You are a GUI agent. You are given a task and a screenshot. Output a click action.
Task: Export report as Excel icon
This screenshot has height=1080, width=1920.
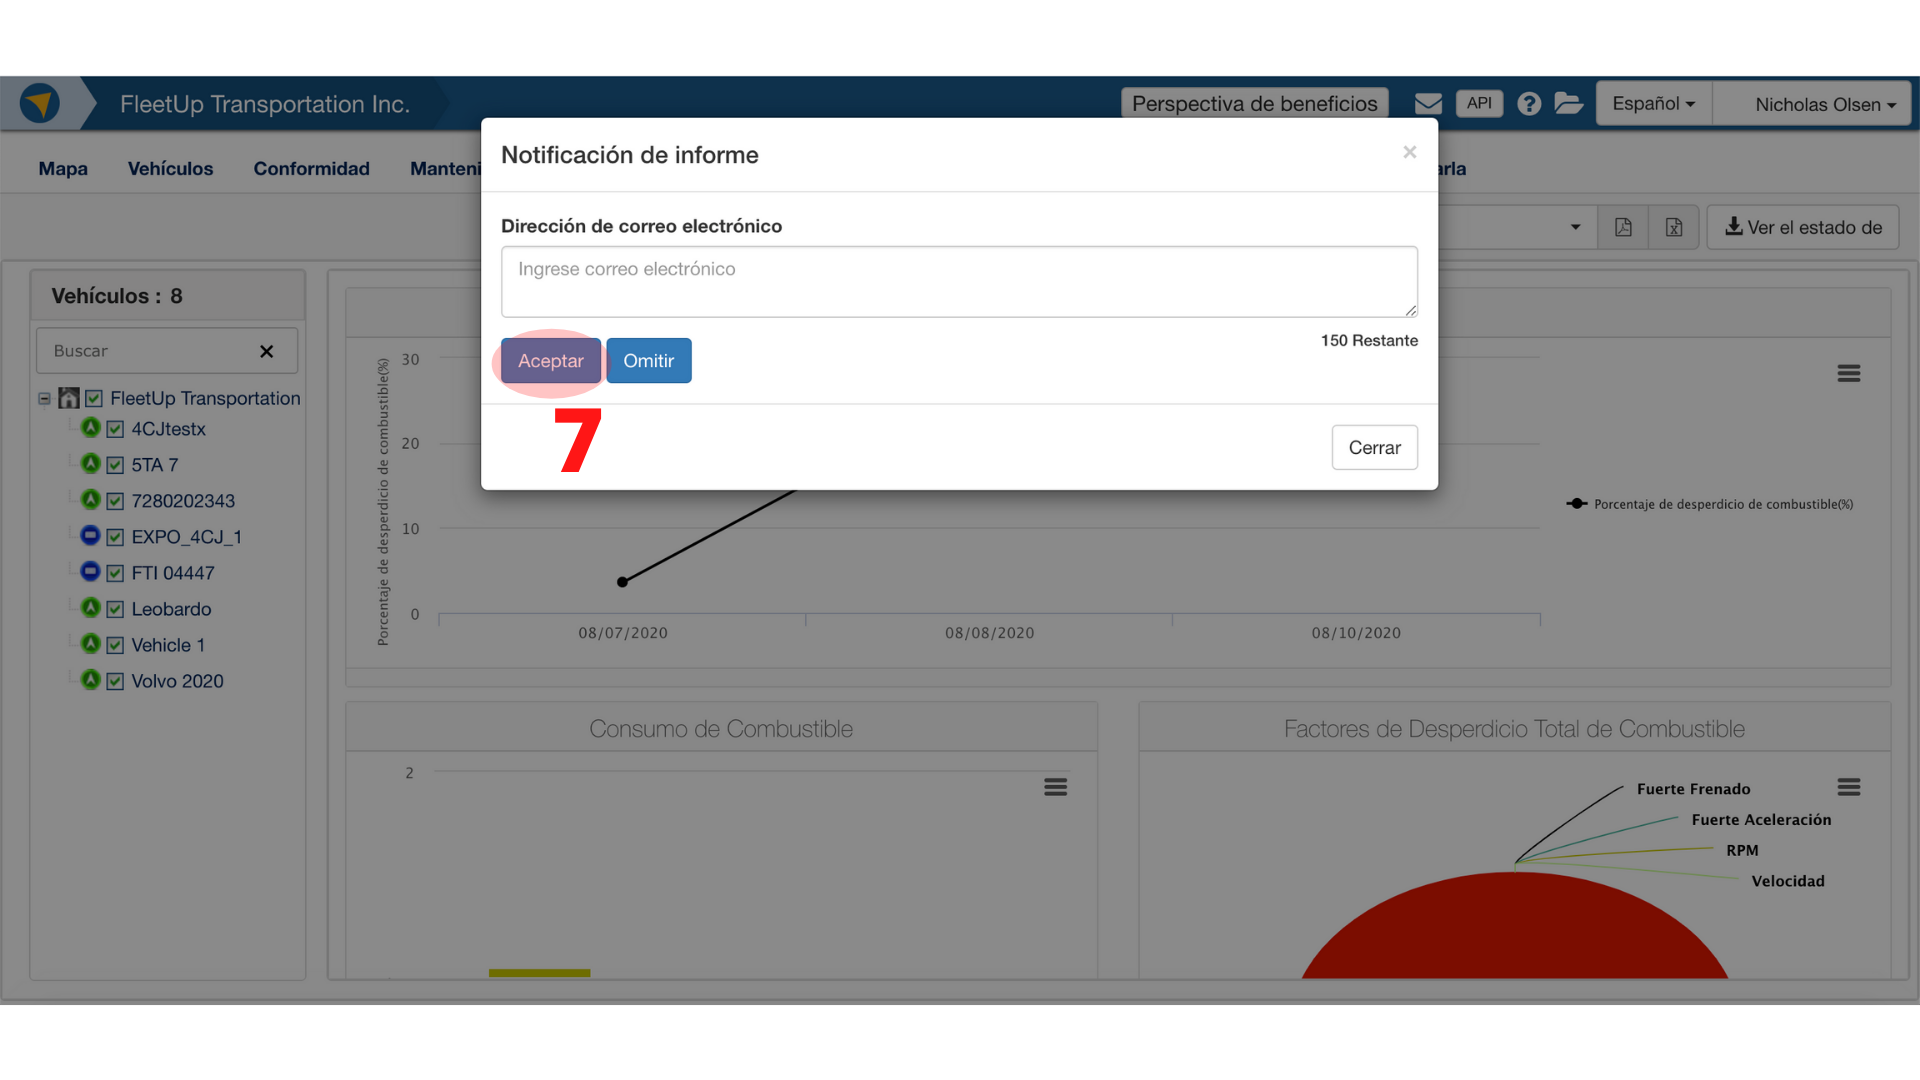point(1673,227)
